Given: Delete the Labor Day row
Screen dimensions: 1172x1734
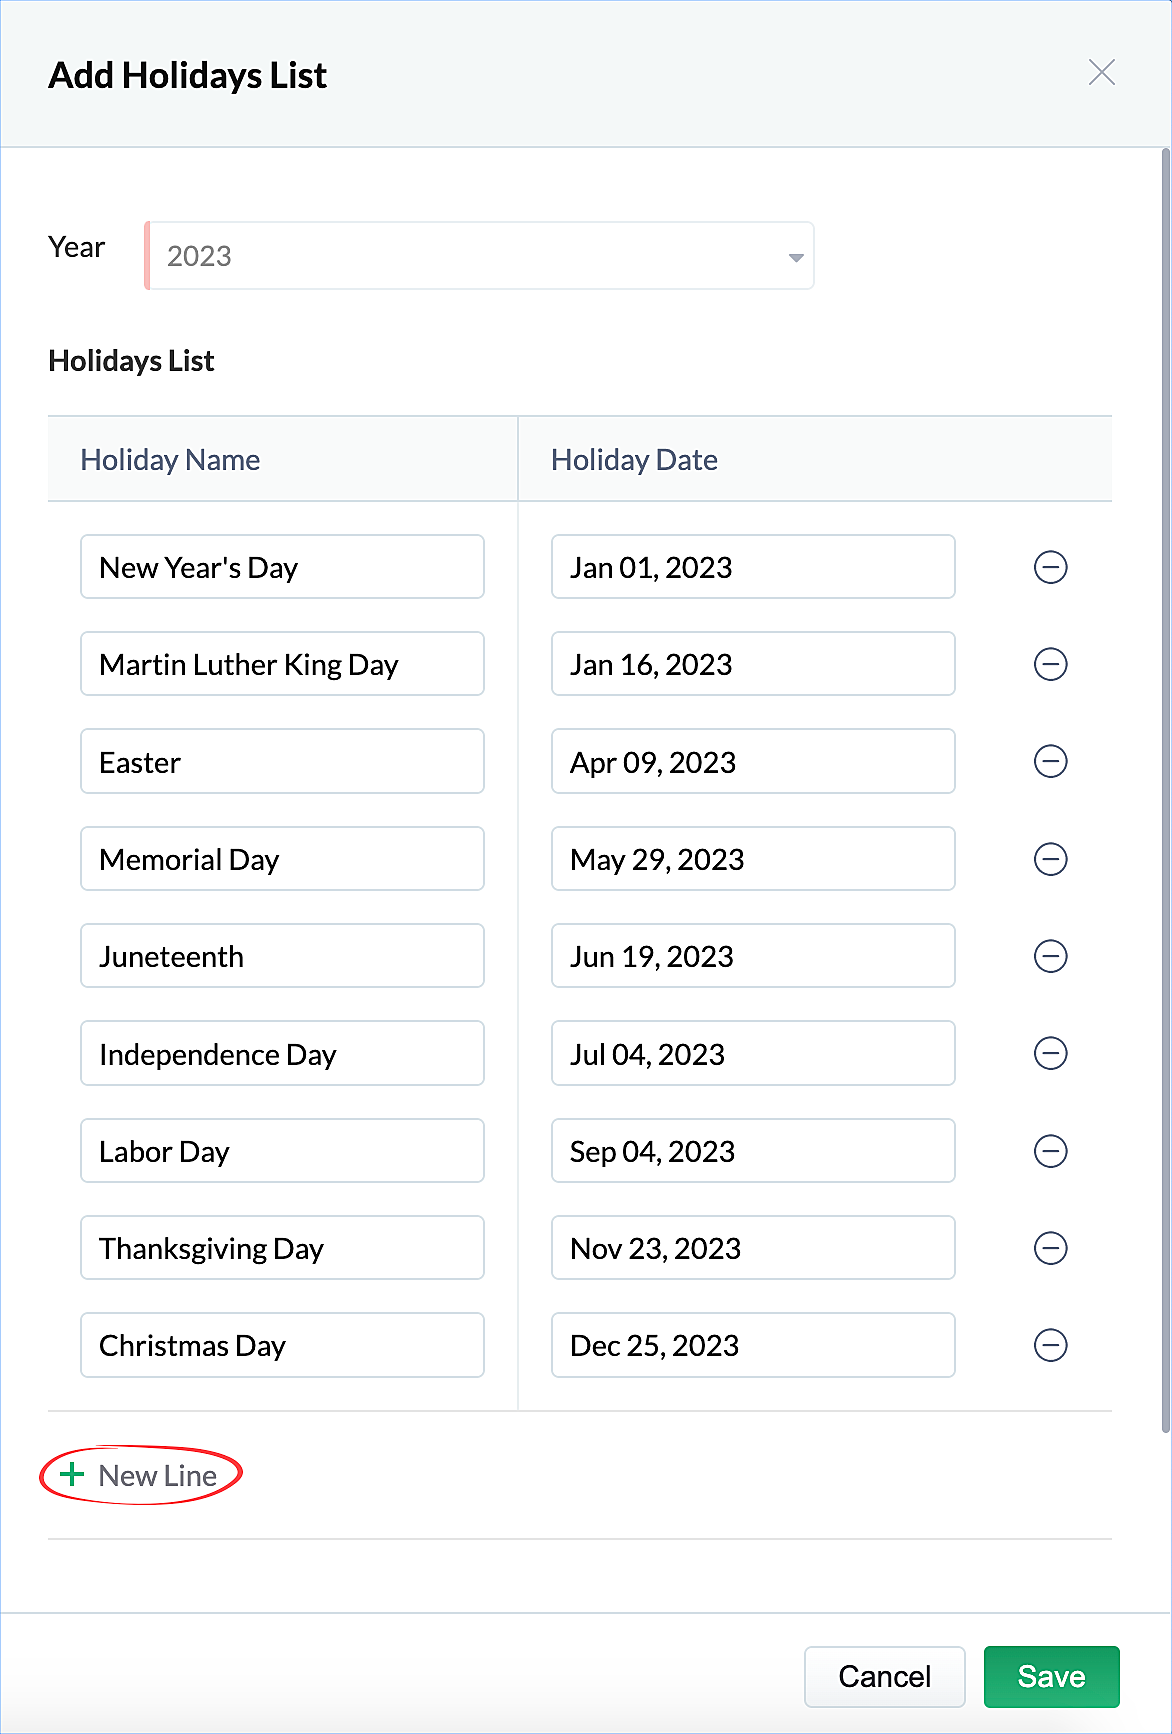Looking at the screenshot, I should 1050,1151.
